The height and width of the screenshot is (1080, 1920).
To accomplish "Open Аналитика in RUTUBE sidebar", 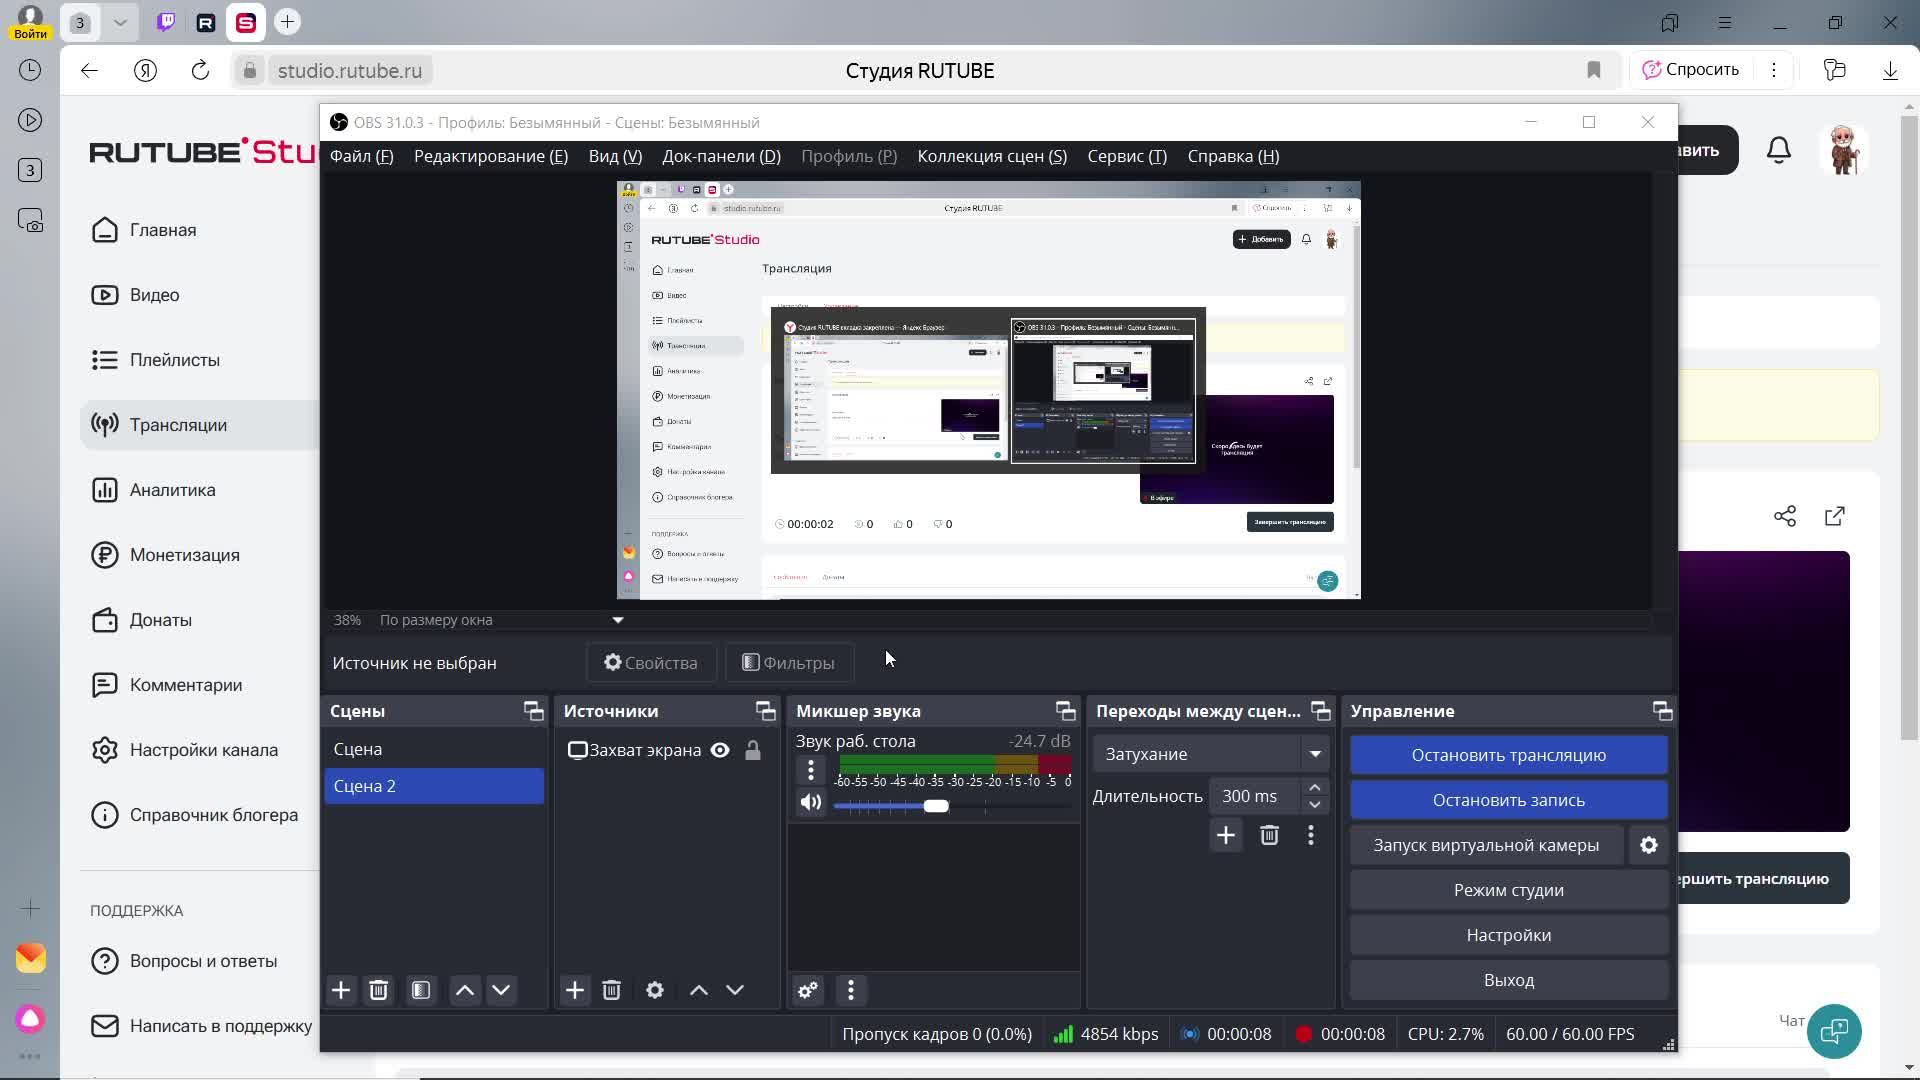I will (x=172, y=490).
